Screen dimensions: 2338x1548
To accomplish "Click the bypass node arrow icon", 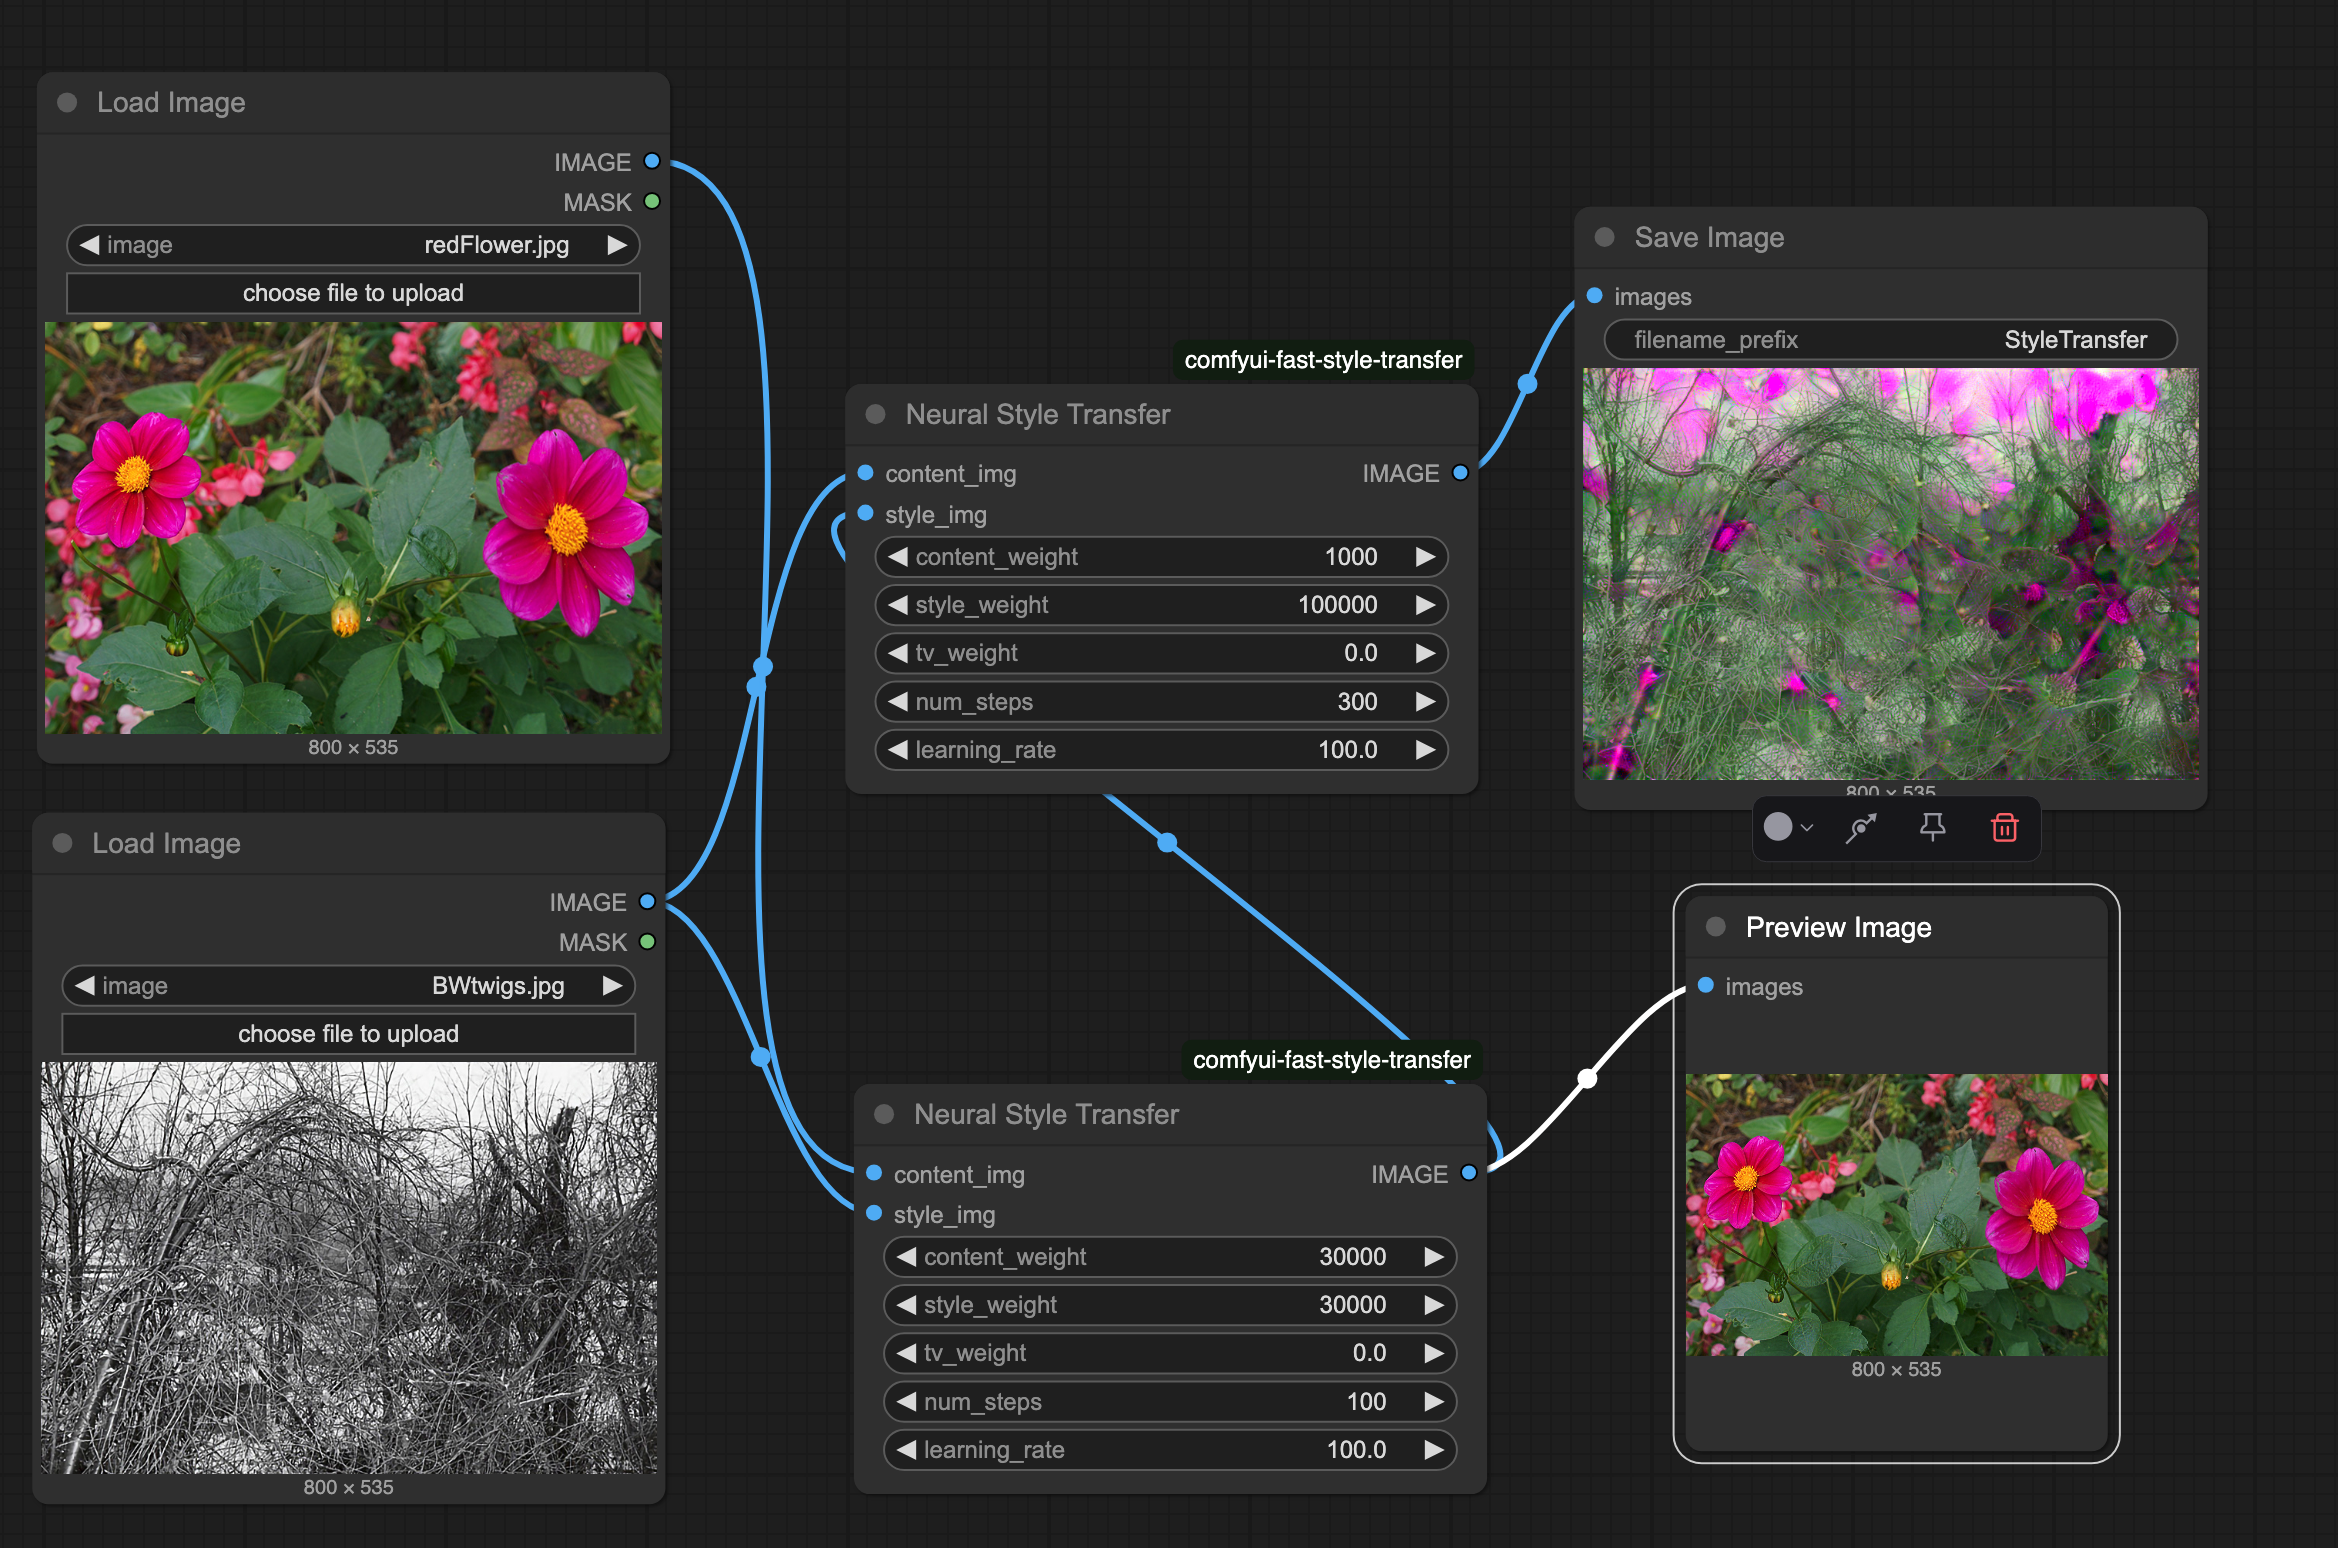I will click(1860, 828).
